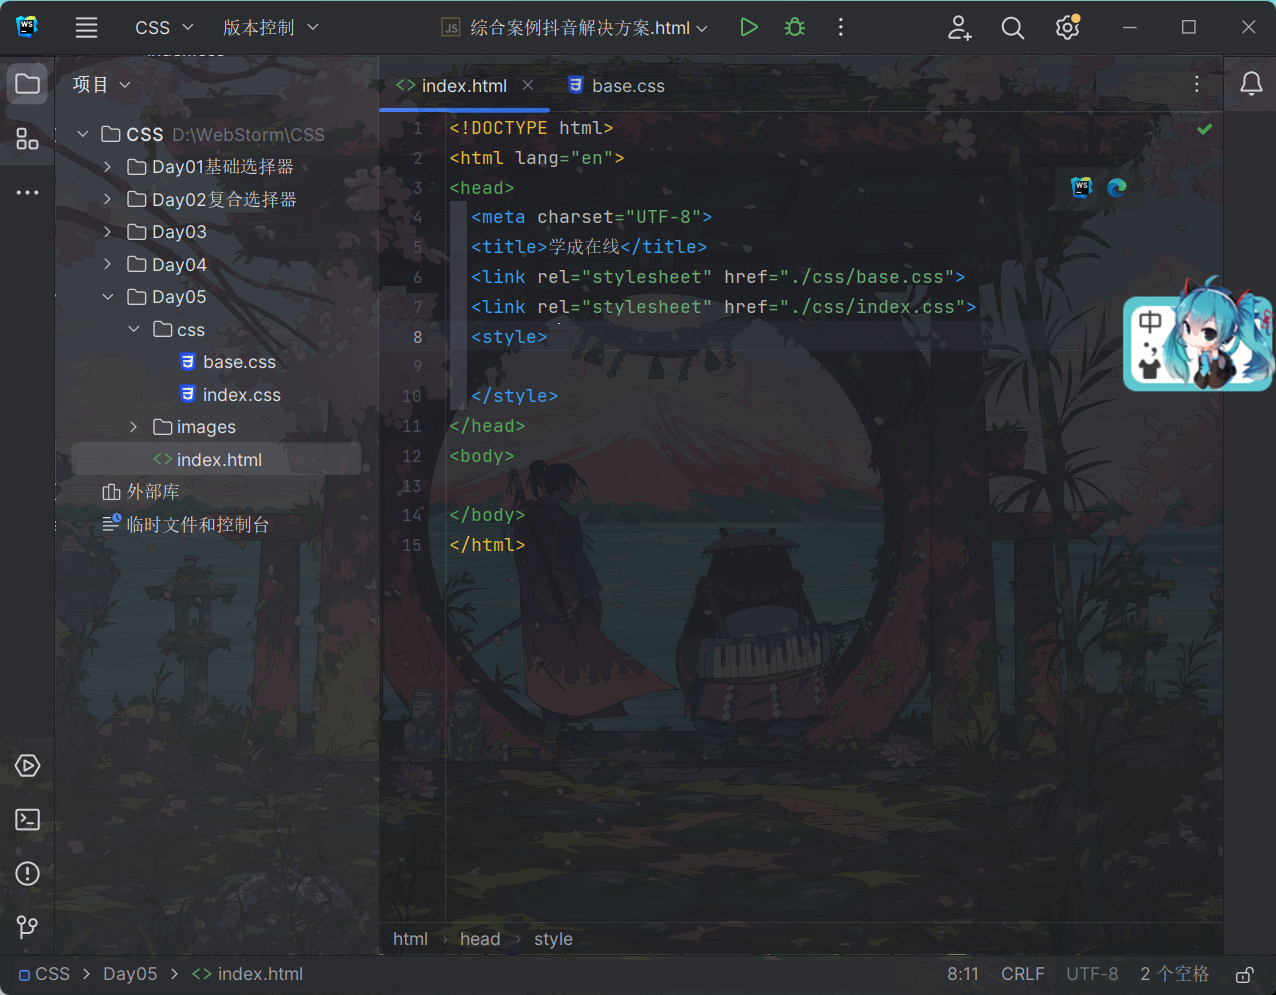Screen dimensions: 1276x995
Task: Click the <title> tag line
Action: point(589,247)
